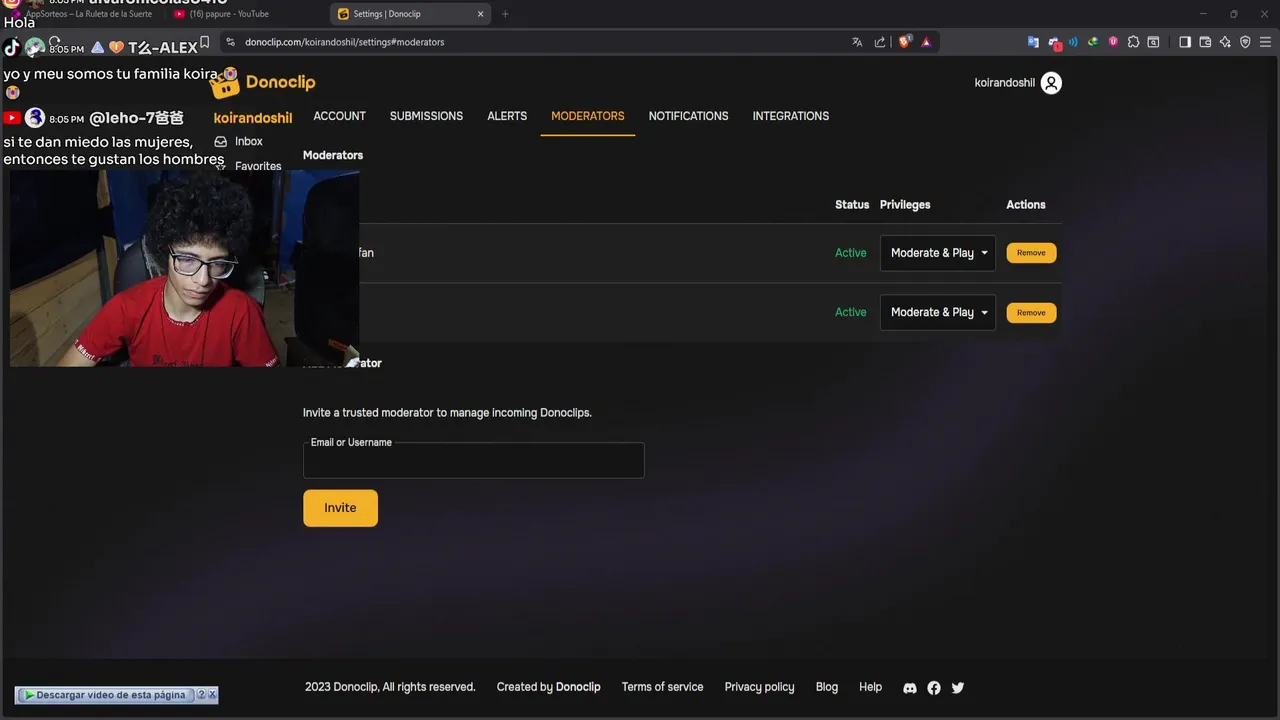Click the koirandoshil channel name in sidebar
This screenshot has width=1280, height=720.
click(x=253, y=118)
